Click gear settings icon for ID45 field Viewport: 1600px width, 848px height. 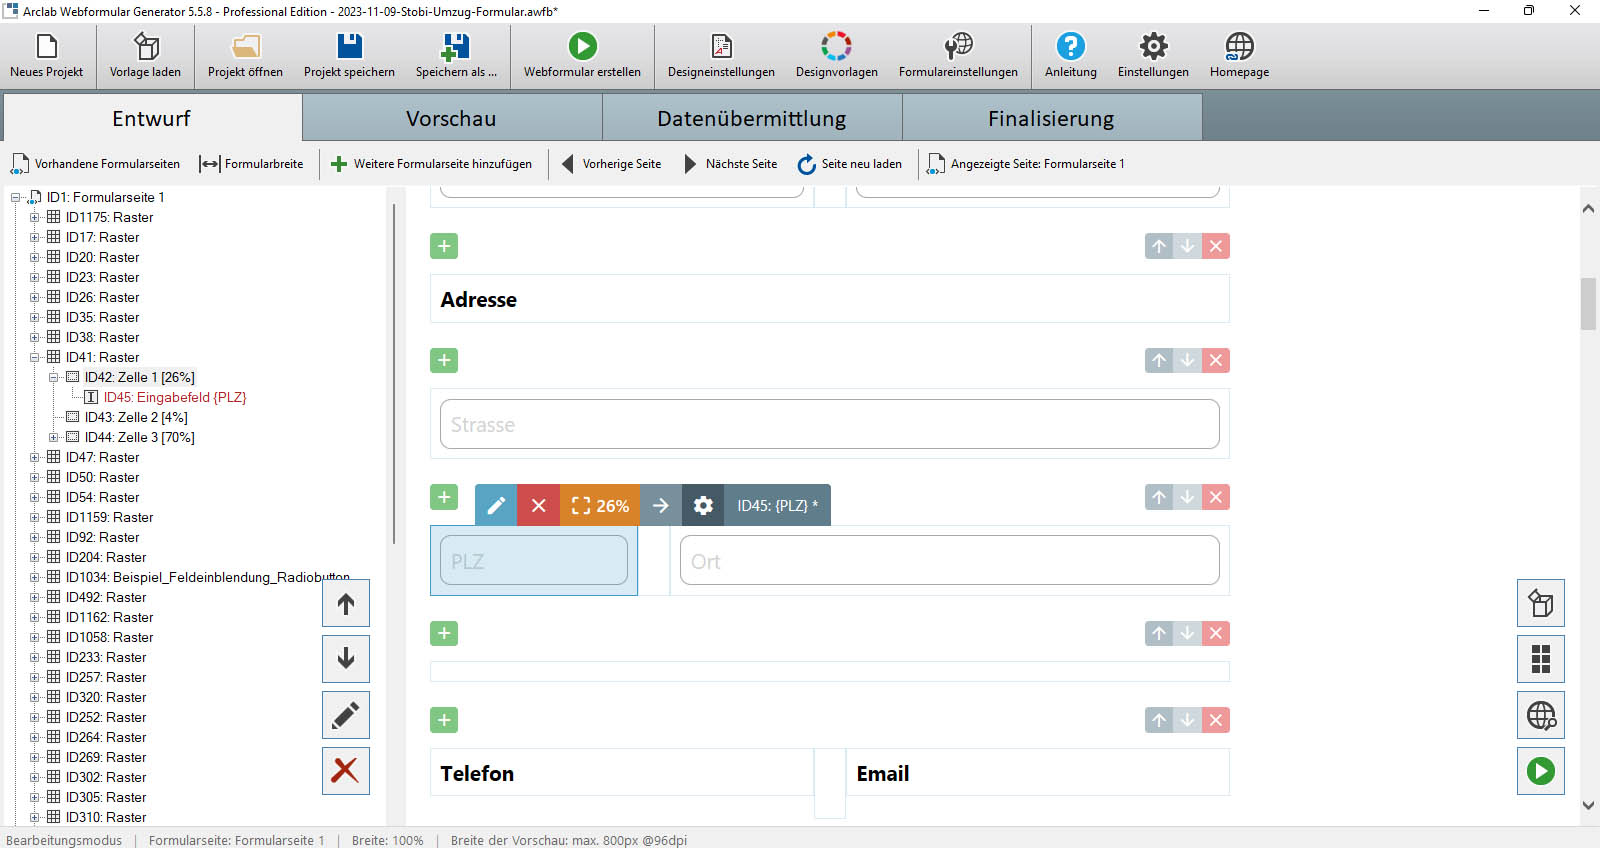click(x=703, y=506)
